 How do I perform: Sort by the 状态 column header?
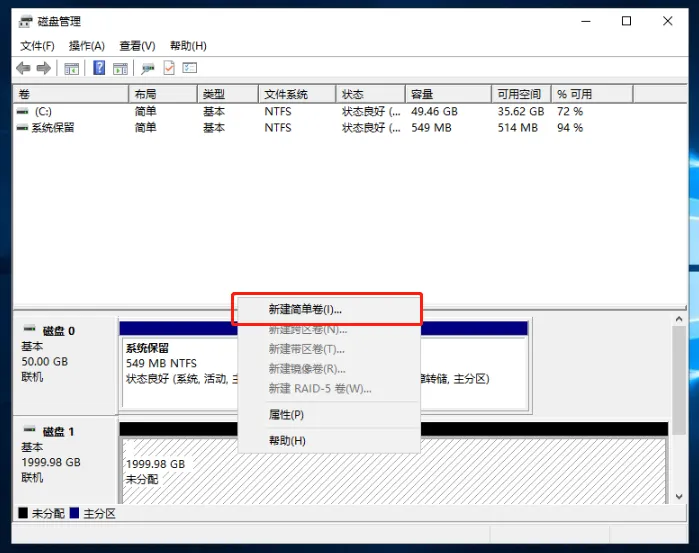[371, 94]
